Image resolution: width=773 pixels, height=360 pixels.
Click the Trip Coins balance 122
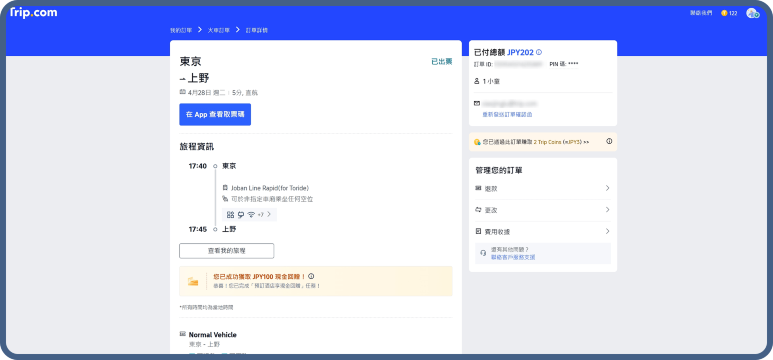(x=729, y=13)
